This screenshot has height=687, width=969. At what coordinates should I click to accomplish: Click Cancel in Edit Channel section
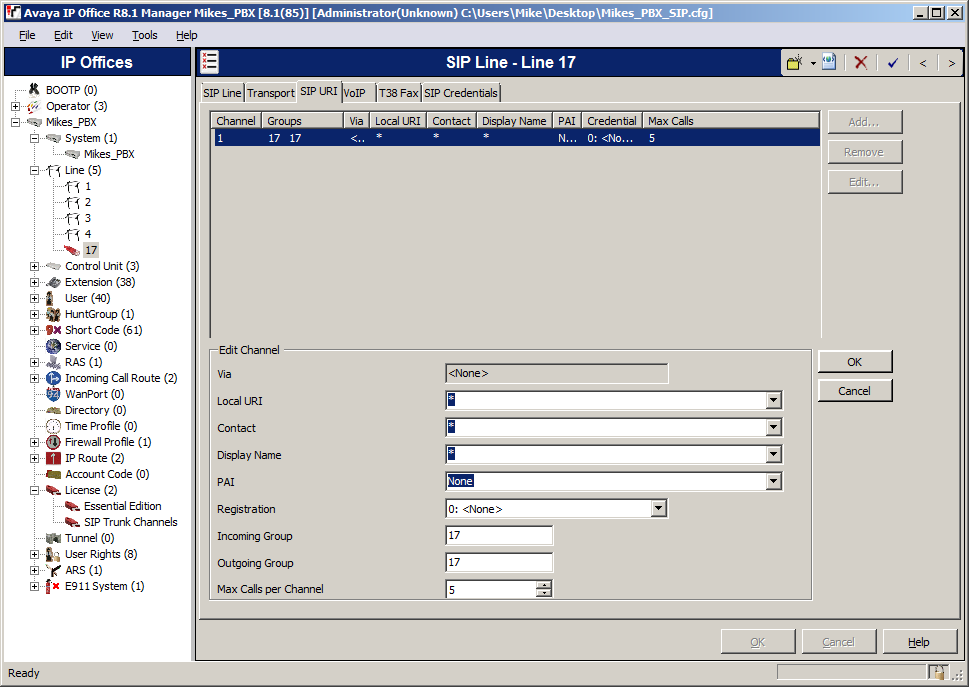click(x=855, y=390)
